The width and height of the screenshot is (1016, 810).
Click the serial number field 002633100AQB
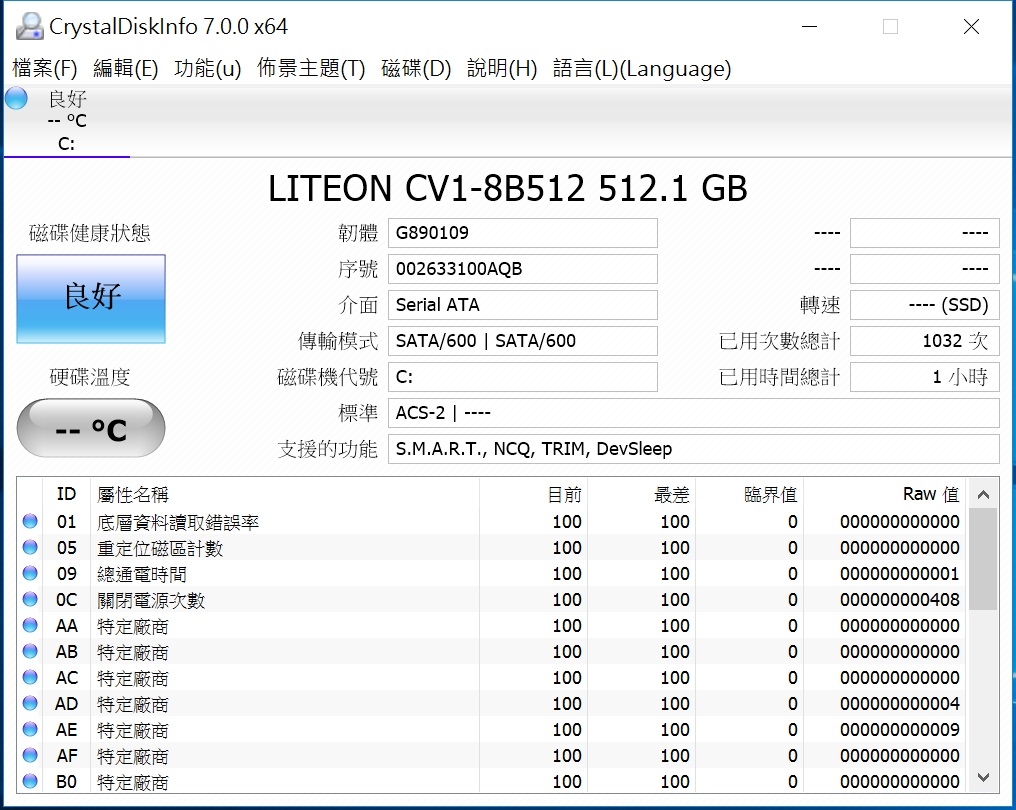pos(523,269)
